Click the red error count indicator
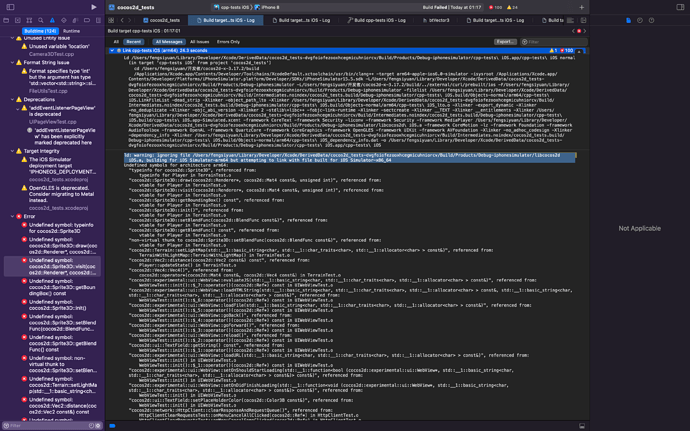This screenshot has height=431, width=690. click(x=495, y=7)
